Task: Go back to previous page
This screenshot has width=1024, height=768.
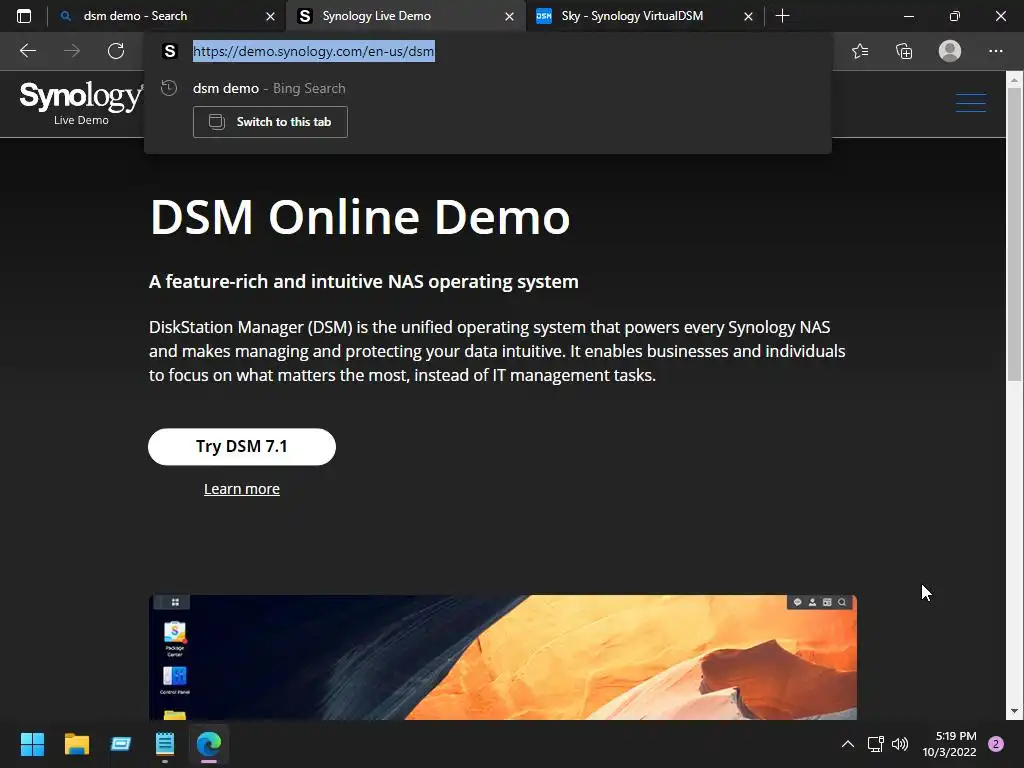Action: [27, 51]
